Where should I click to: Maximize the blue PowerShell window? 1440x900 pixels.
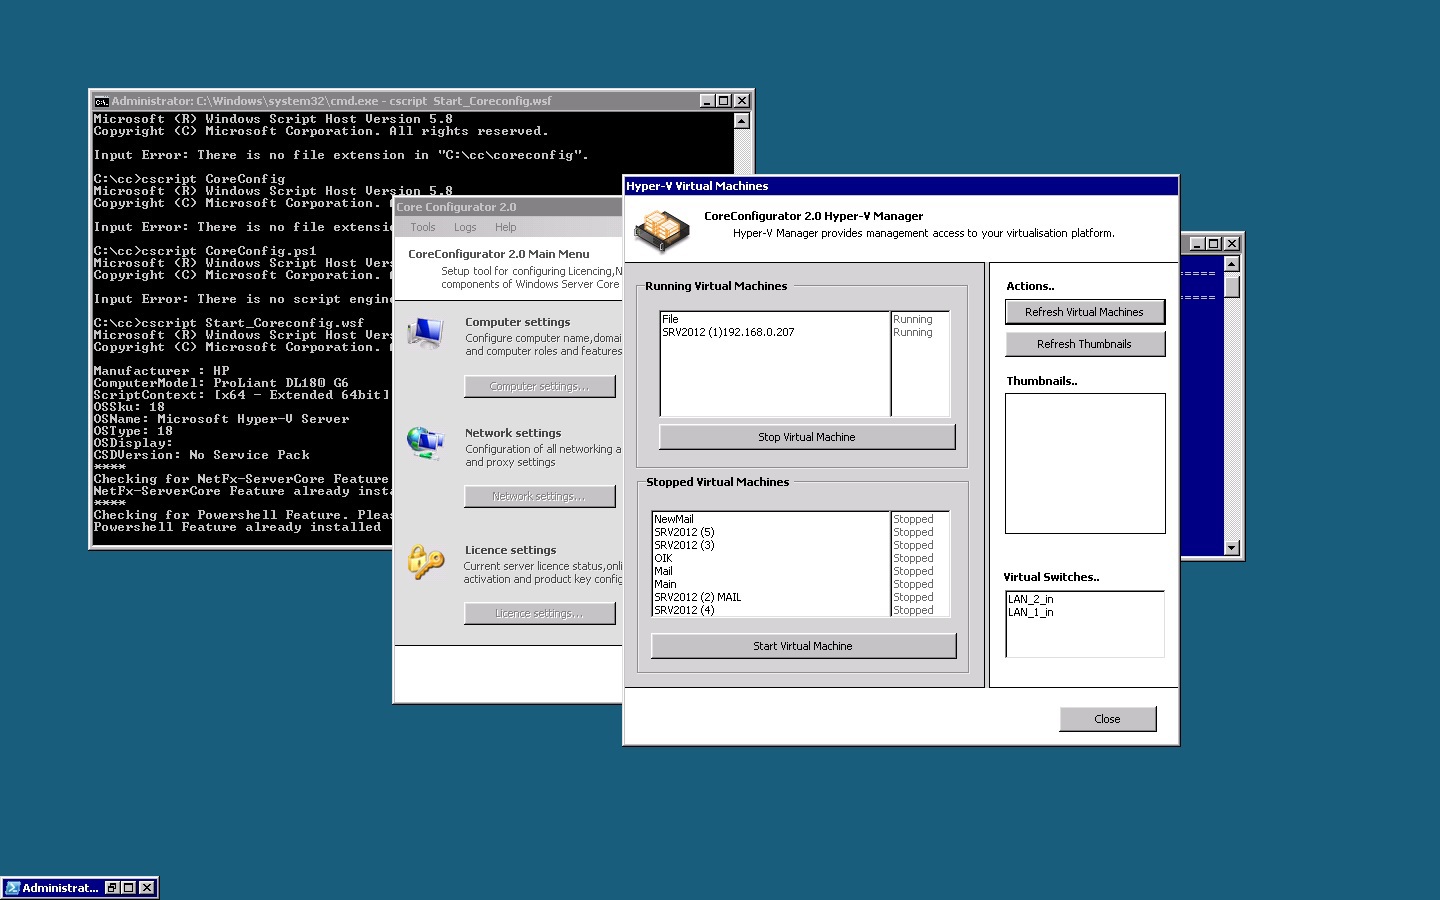point(1214,244)
